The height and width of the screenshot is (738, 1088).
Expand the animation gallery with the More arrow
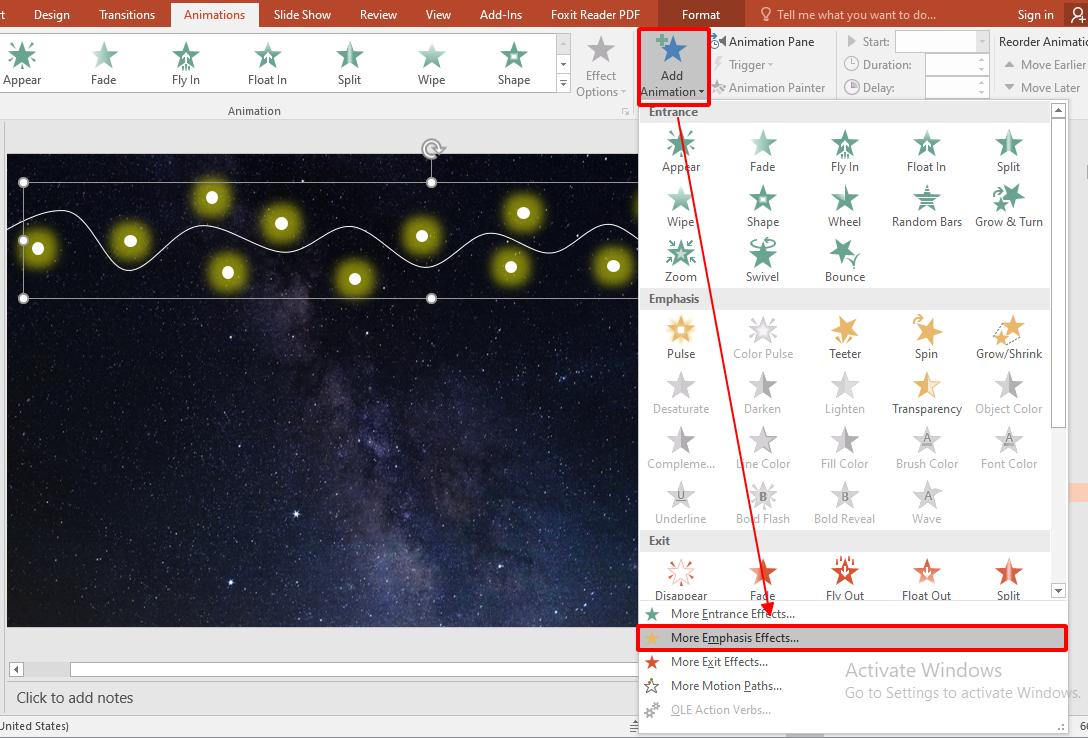563,84
